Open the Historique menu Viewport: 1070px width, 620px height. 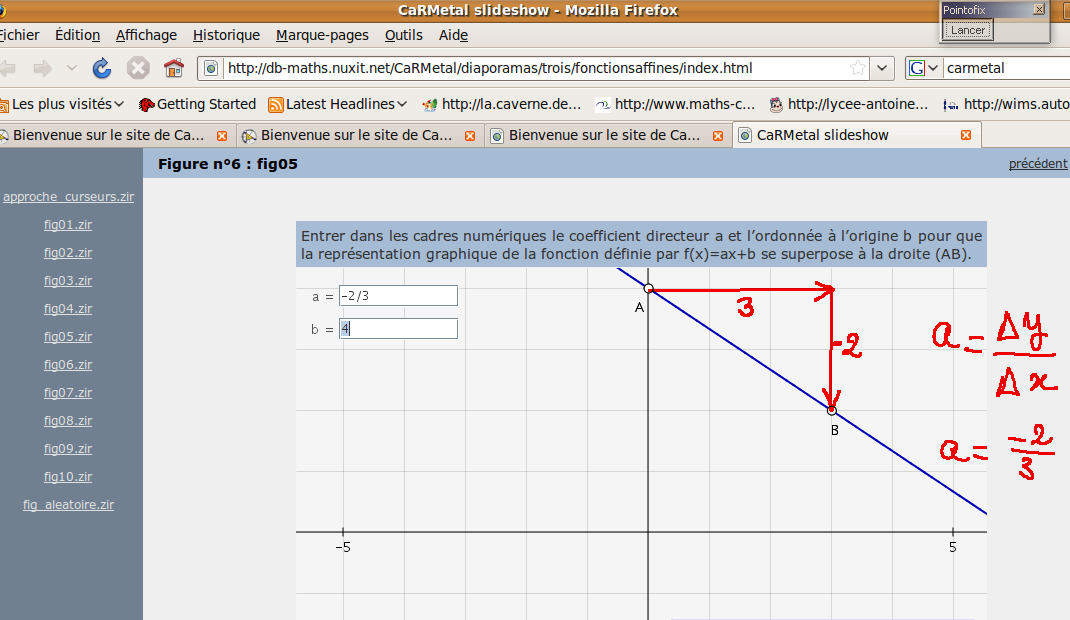coord(226,35)
